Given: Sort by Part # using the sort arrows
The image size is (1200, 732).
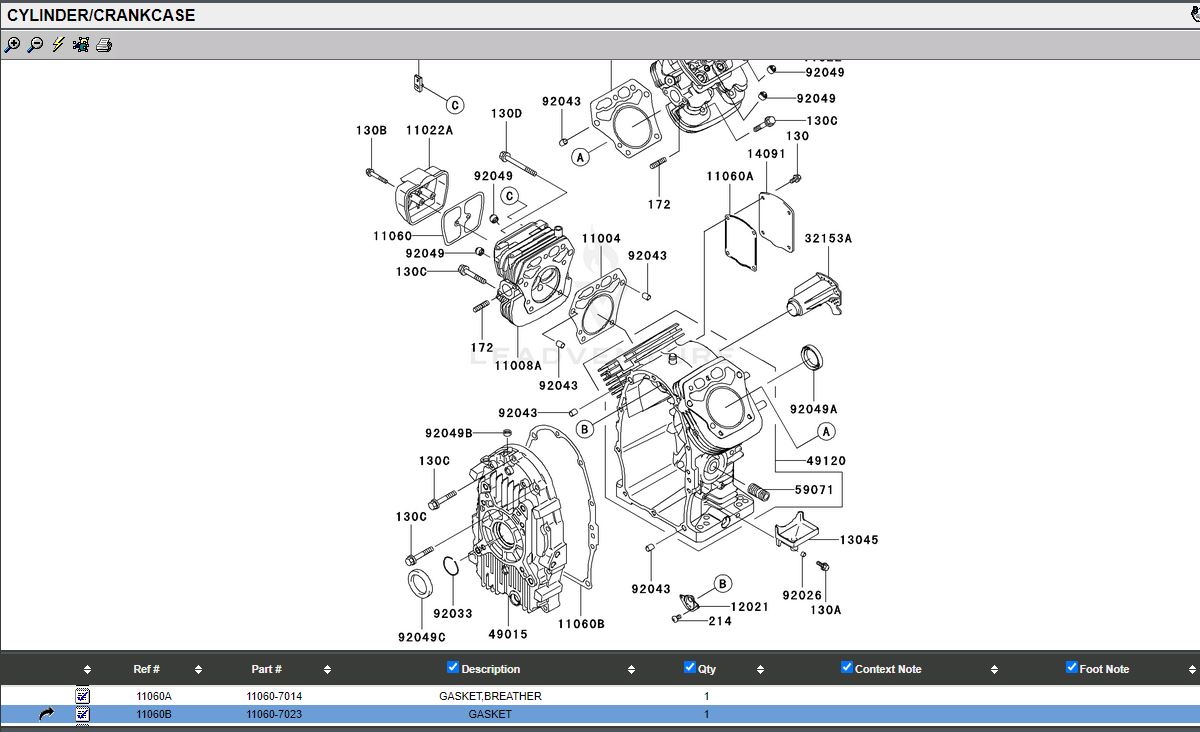Looking at the screenshot, I should (327, 670).
